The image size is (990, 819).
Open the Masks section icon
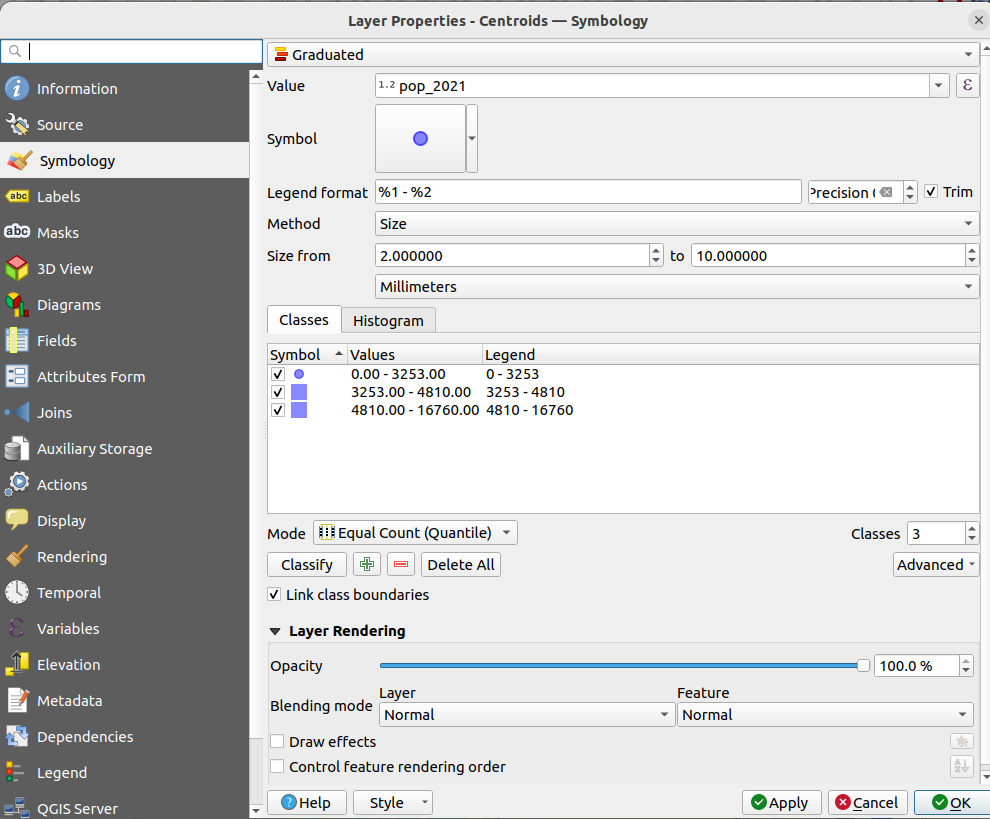point(17,232)
